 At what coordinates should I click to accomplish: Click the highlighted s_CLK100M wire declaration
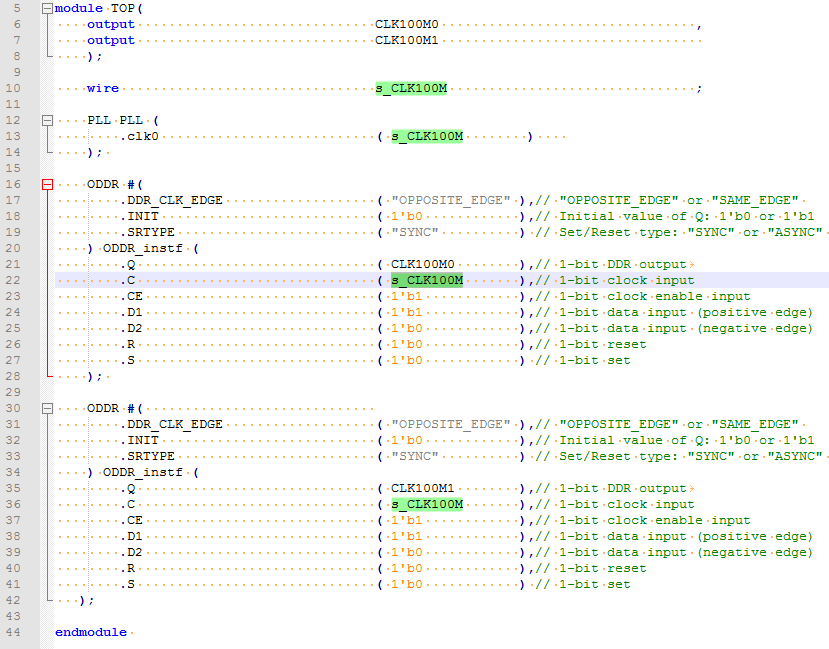[412, 88]
